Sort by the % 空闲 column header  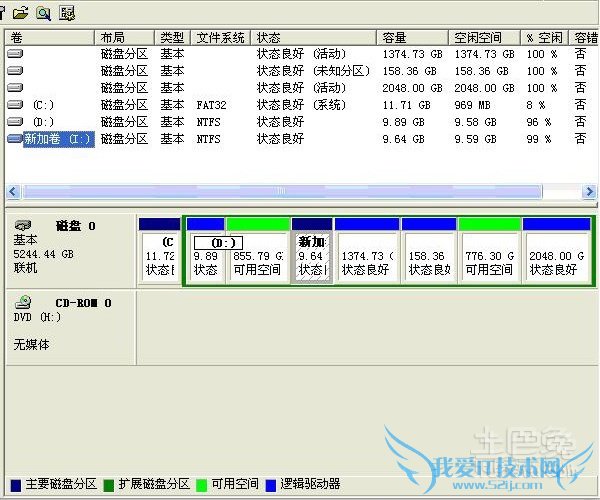coord(545,37)
